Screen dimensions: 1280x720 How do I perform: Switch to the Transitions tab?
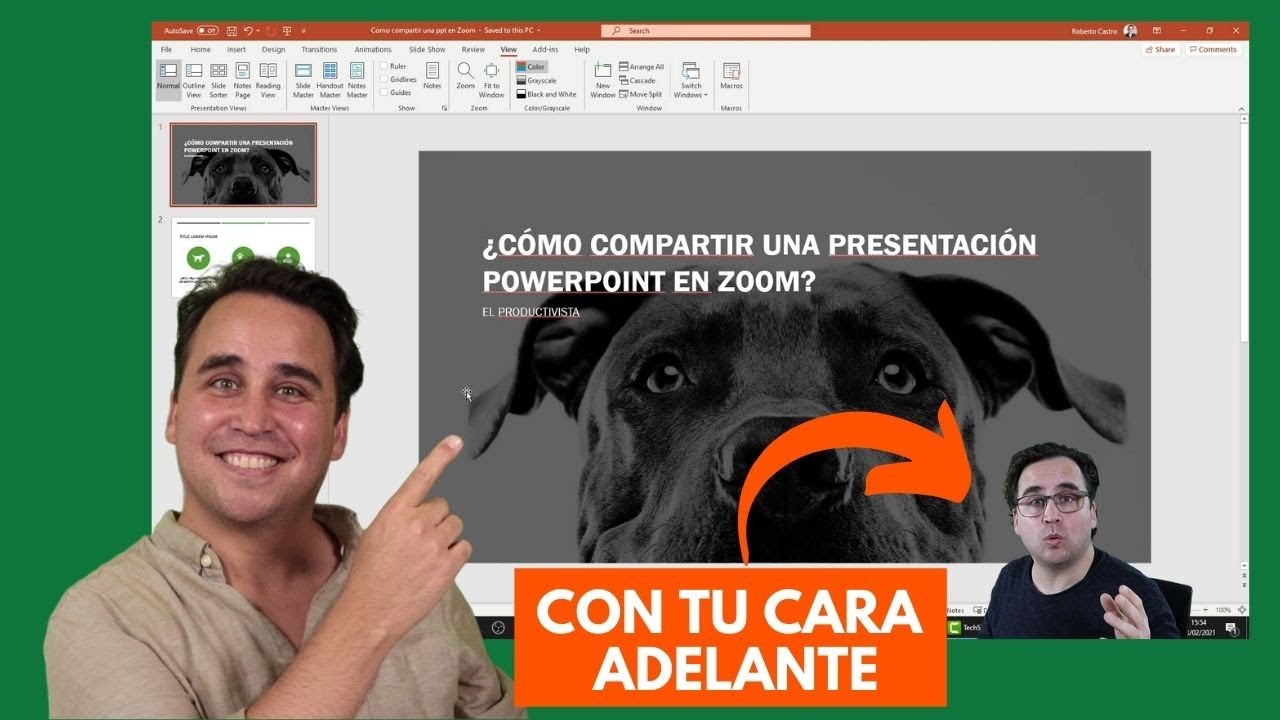click(319, 49)
